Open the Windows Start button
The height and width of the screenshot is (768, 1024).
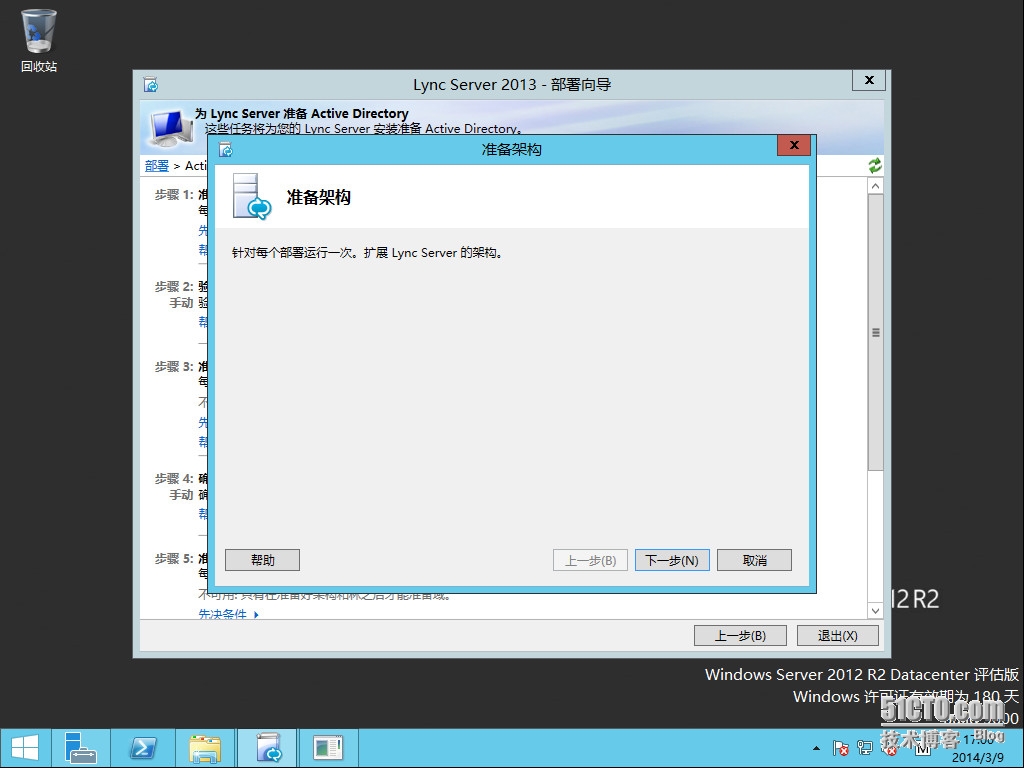(25, 748)
